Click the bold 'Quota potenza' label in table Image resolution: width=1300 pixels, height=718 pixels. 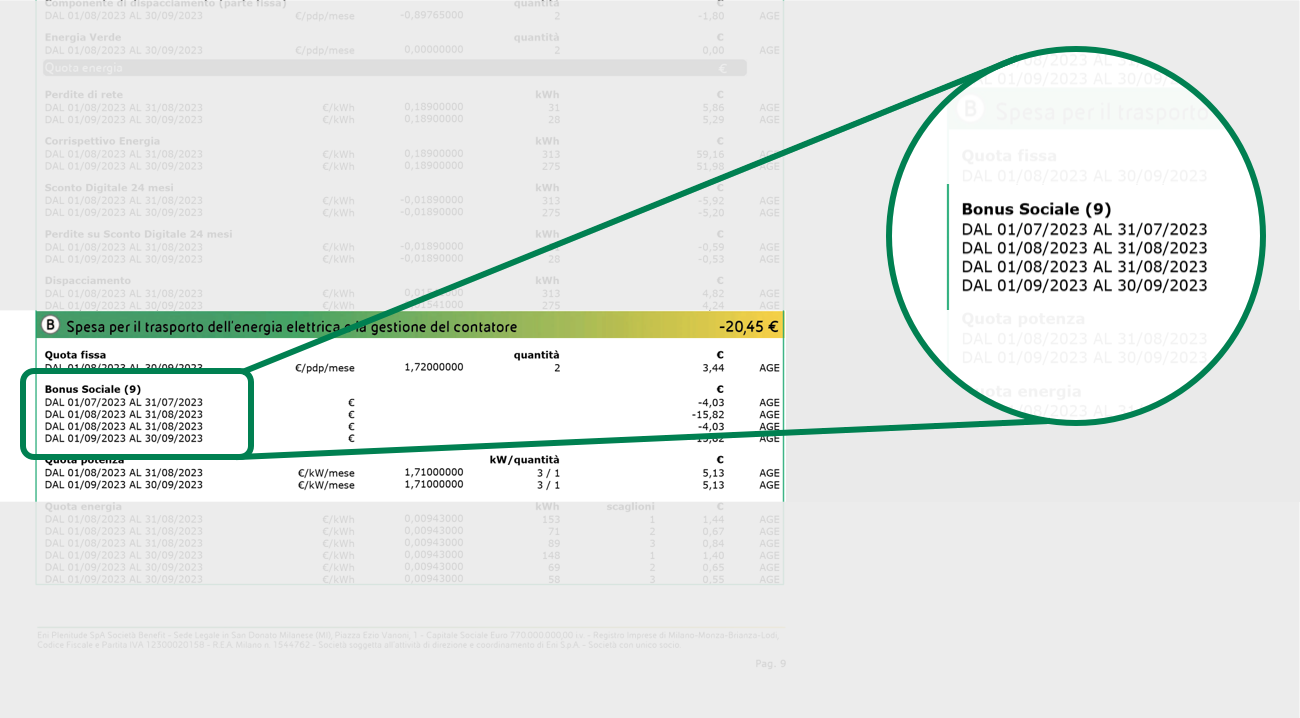click(x=84, y=460)
